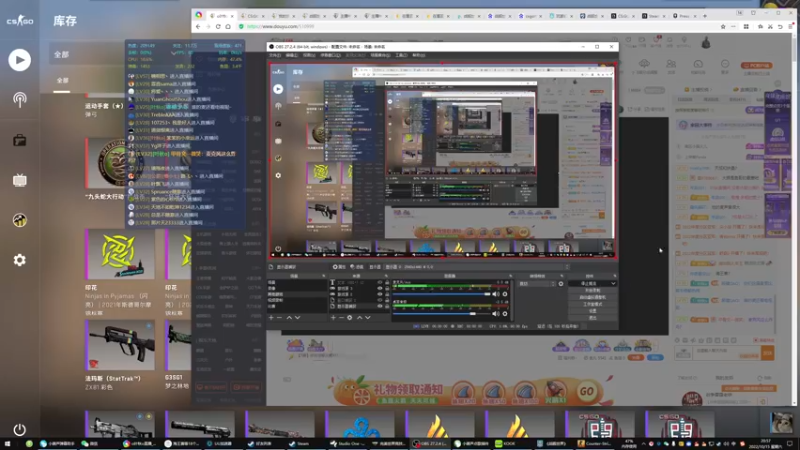Bookmark page with star icon in browser
The height and width of the screenshot is (450, 800).
point(723,27)
